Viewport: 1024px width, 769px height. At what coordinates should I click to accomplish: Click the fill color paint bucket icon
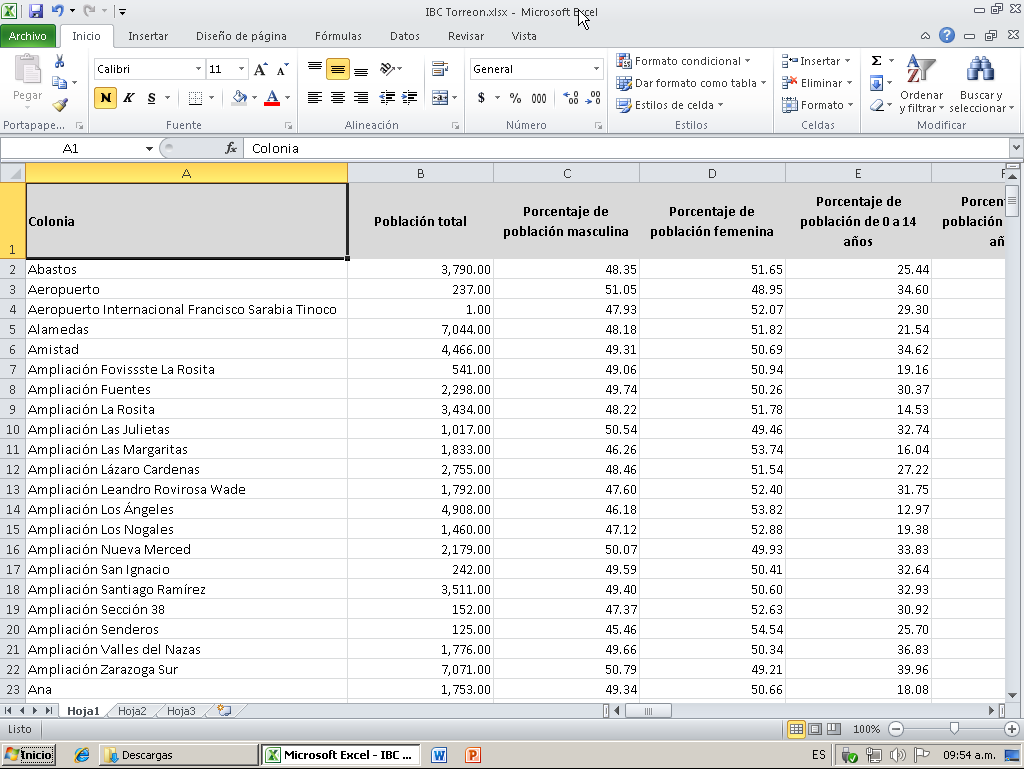(x=240, y=98)
